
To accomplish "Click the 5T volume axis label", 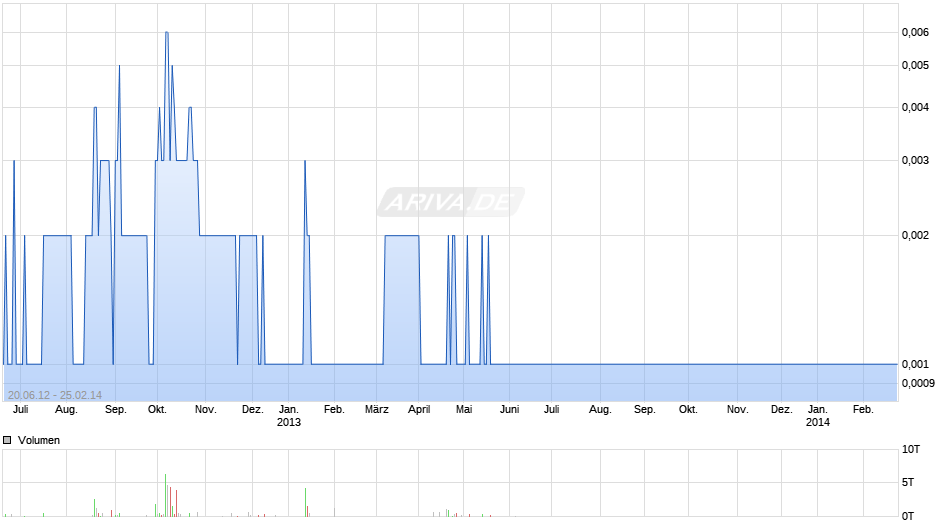I will click(x=908, y=482).
